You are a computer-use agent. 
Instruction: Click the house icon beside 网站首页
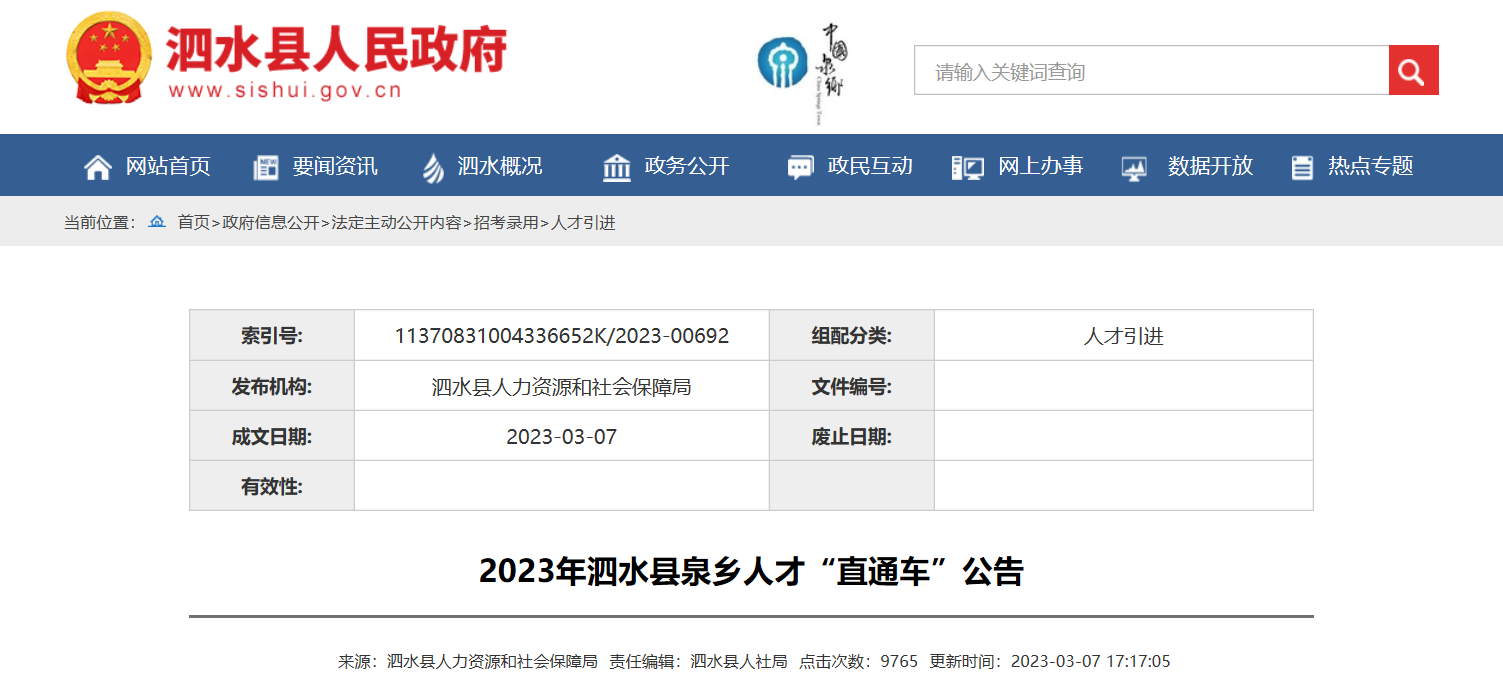(x=98, y=167)
